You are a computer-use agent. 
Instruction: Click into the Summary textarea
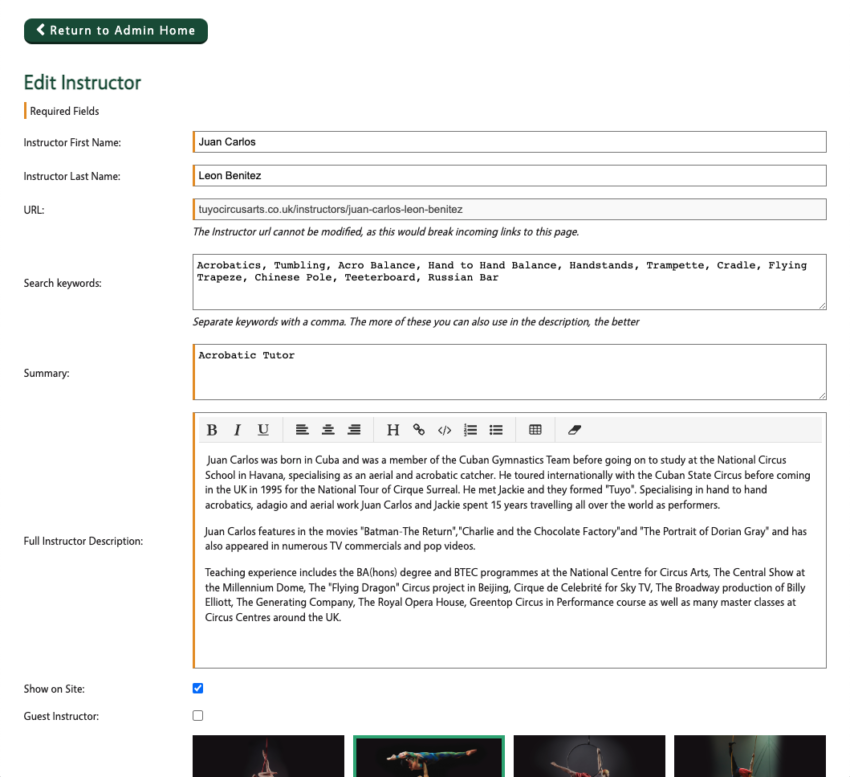point(510,372)
